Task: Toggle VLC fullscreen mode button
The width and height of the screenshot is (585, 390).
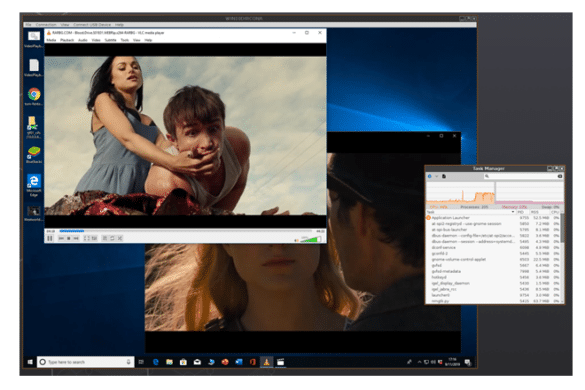Action: coord(87,238)
